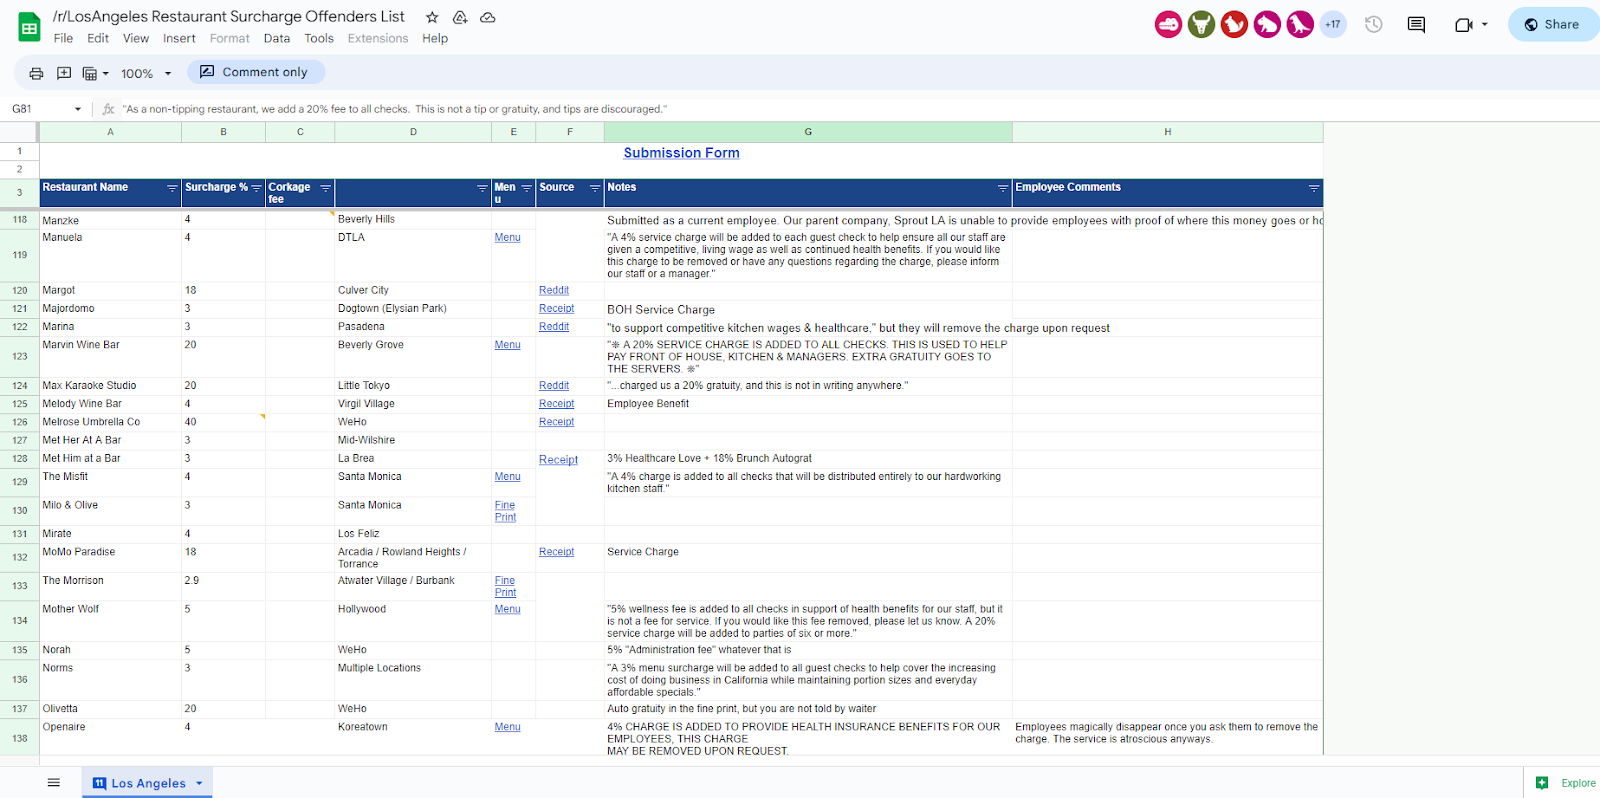Open the Fine Print link for Milo & Olive
The width and height of the screenshot is (1600, 798).
[x=505, y=511]
